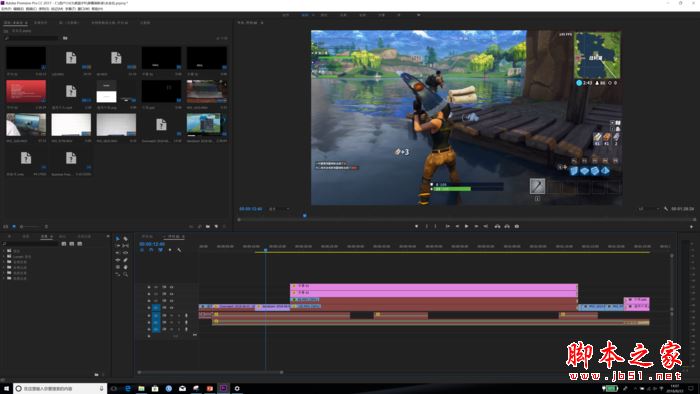Expand the Video Transitions folder

4,278
